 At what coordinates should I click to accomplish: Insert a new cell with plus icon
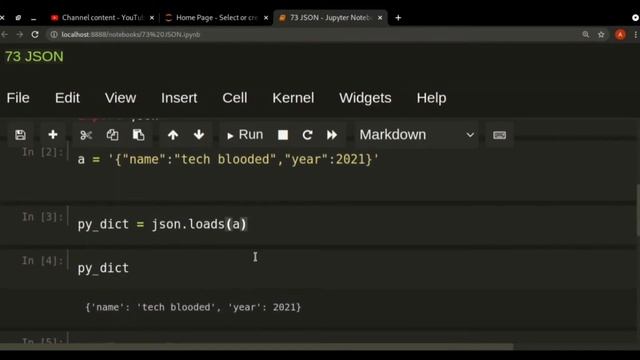(53, 135)
